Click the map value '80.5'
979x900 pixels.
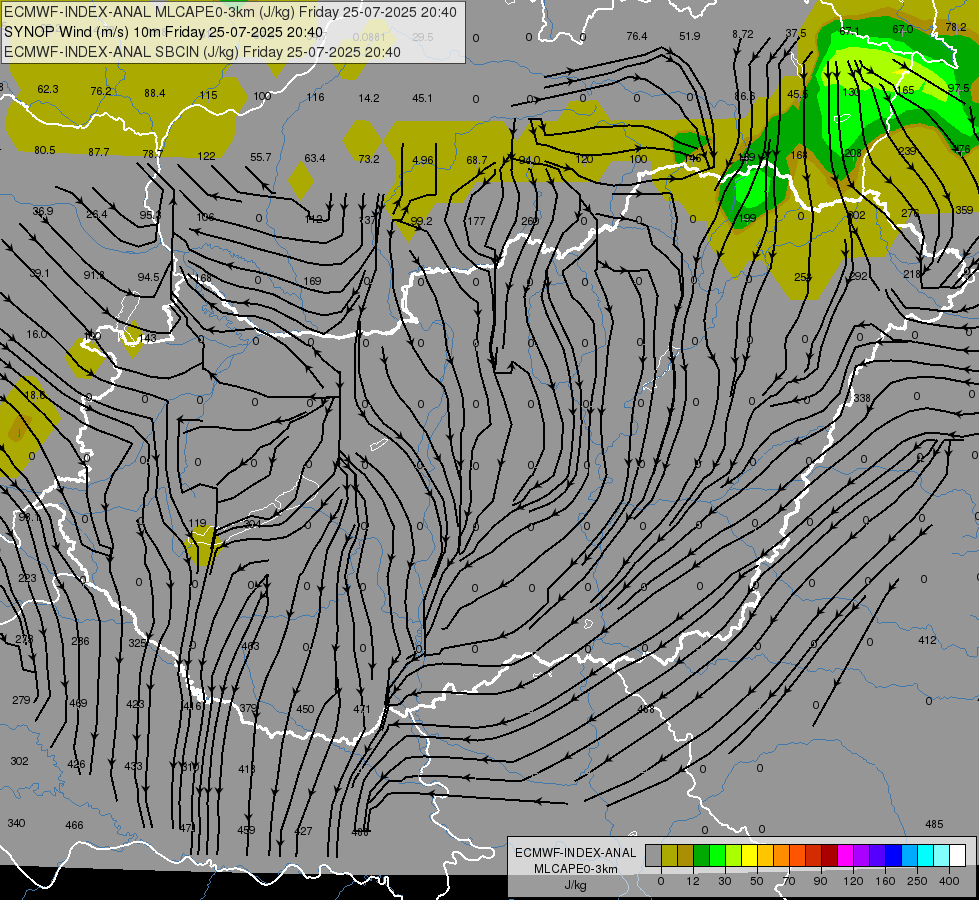click(44, 150)
